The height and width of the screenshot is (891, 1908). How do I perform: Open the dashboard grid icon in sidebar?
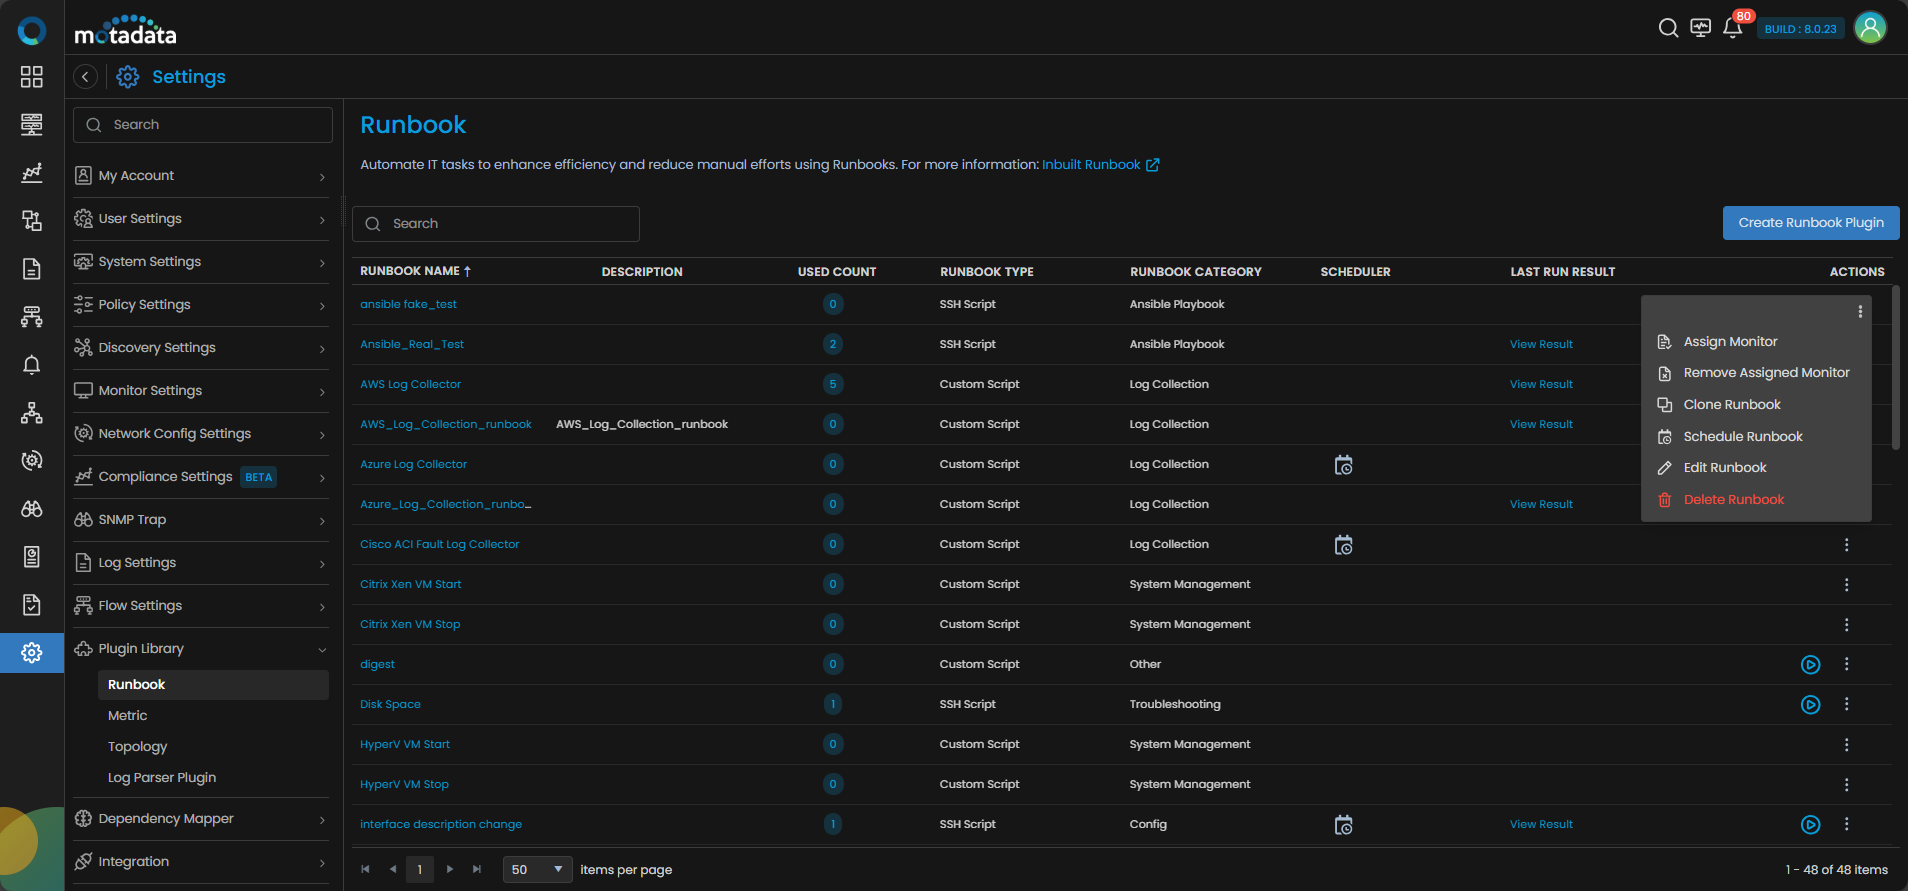tap(32, 77)
